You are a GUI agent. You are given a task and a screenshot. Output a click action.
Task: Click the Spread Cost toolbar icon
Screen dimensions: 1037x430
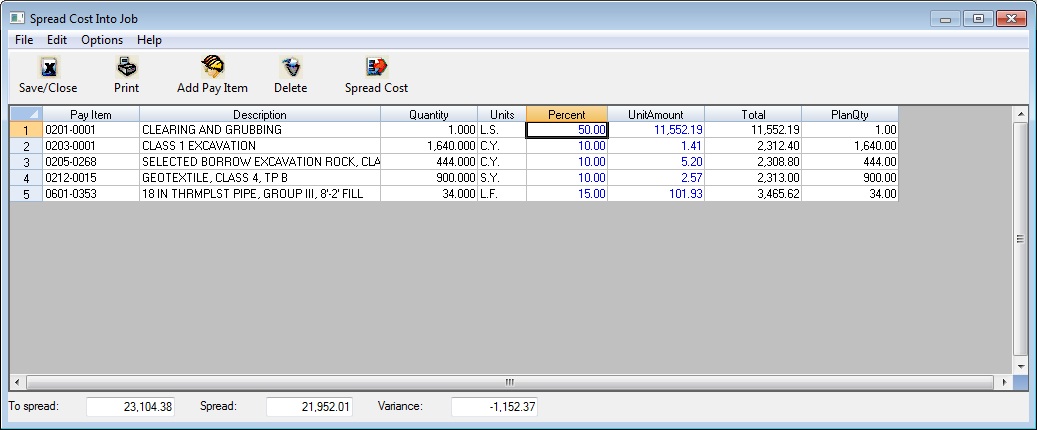376,67
